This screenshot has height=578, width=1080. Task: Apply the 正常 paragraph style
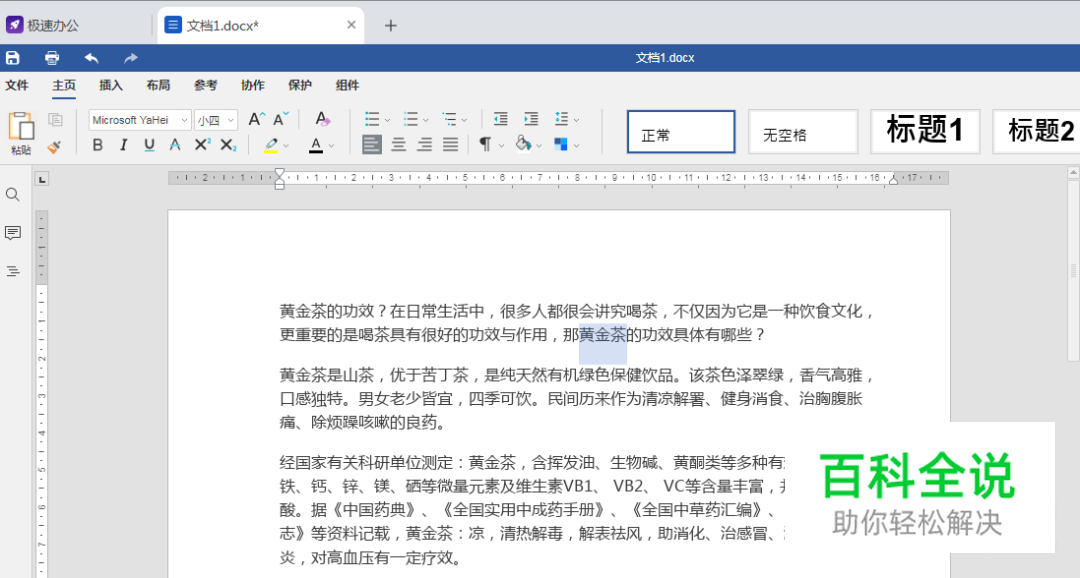tap(681, 131)
